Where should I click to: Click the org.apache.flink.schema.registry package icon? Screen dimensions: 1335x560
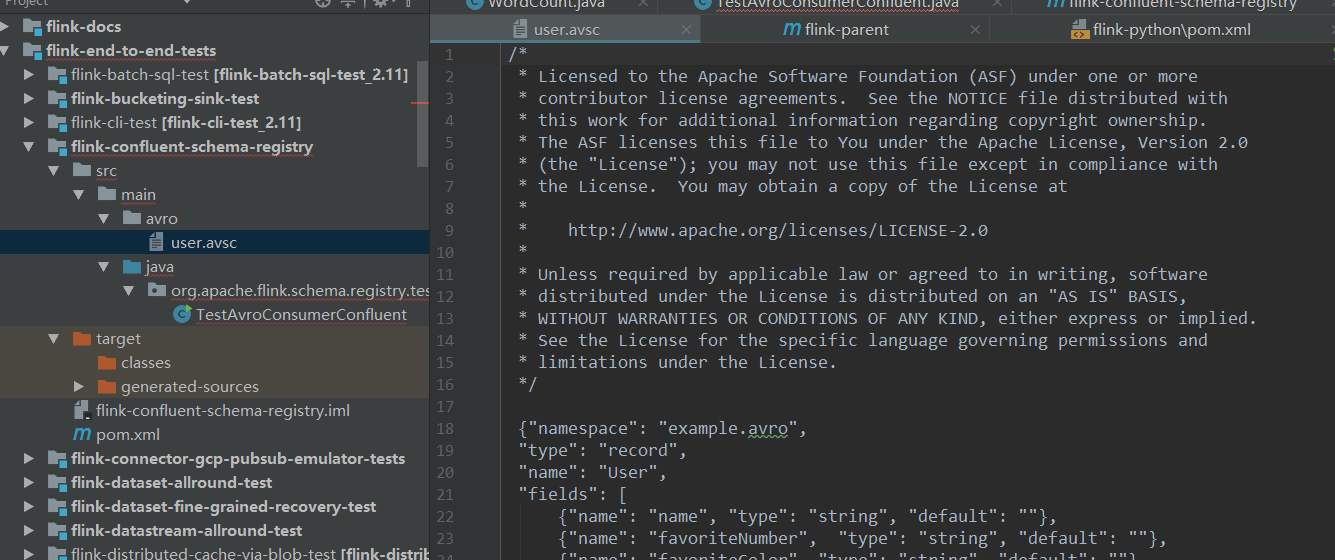pos(156,290)
